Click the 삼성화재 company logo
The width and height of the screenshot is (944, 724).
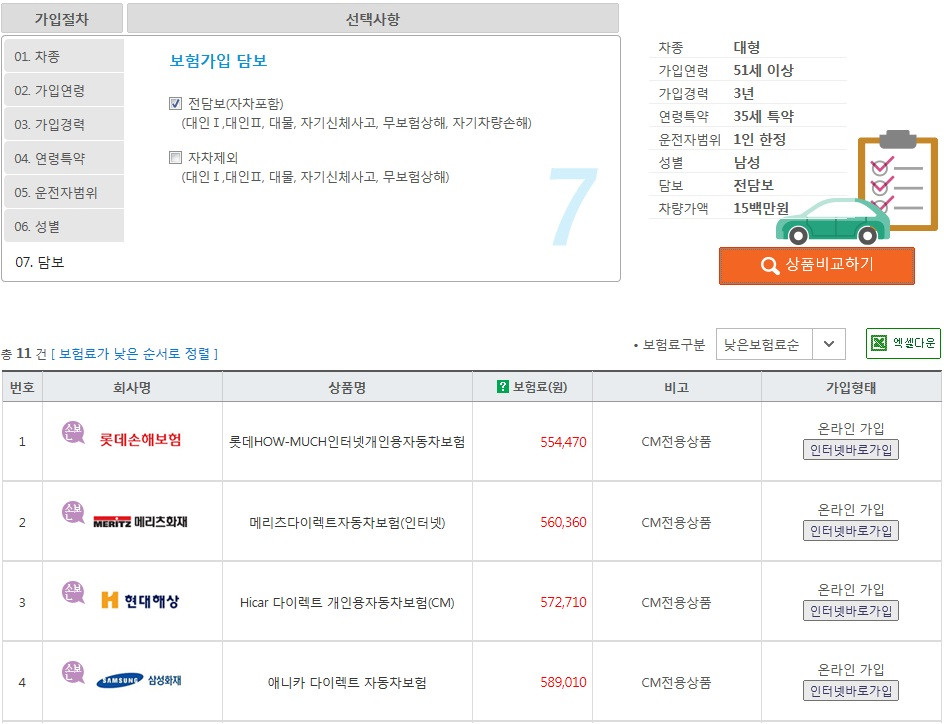(139, 681)
